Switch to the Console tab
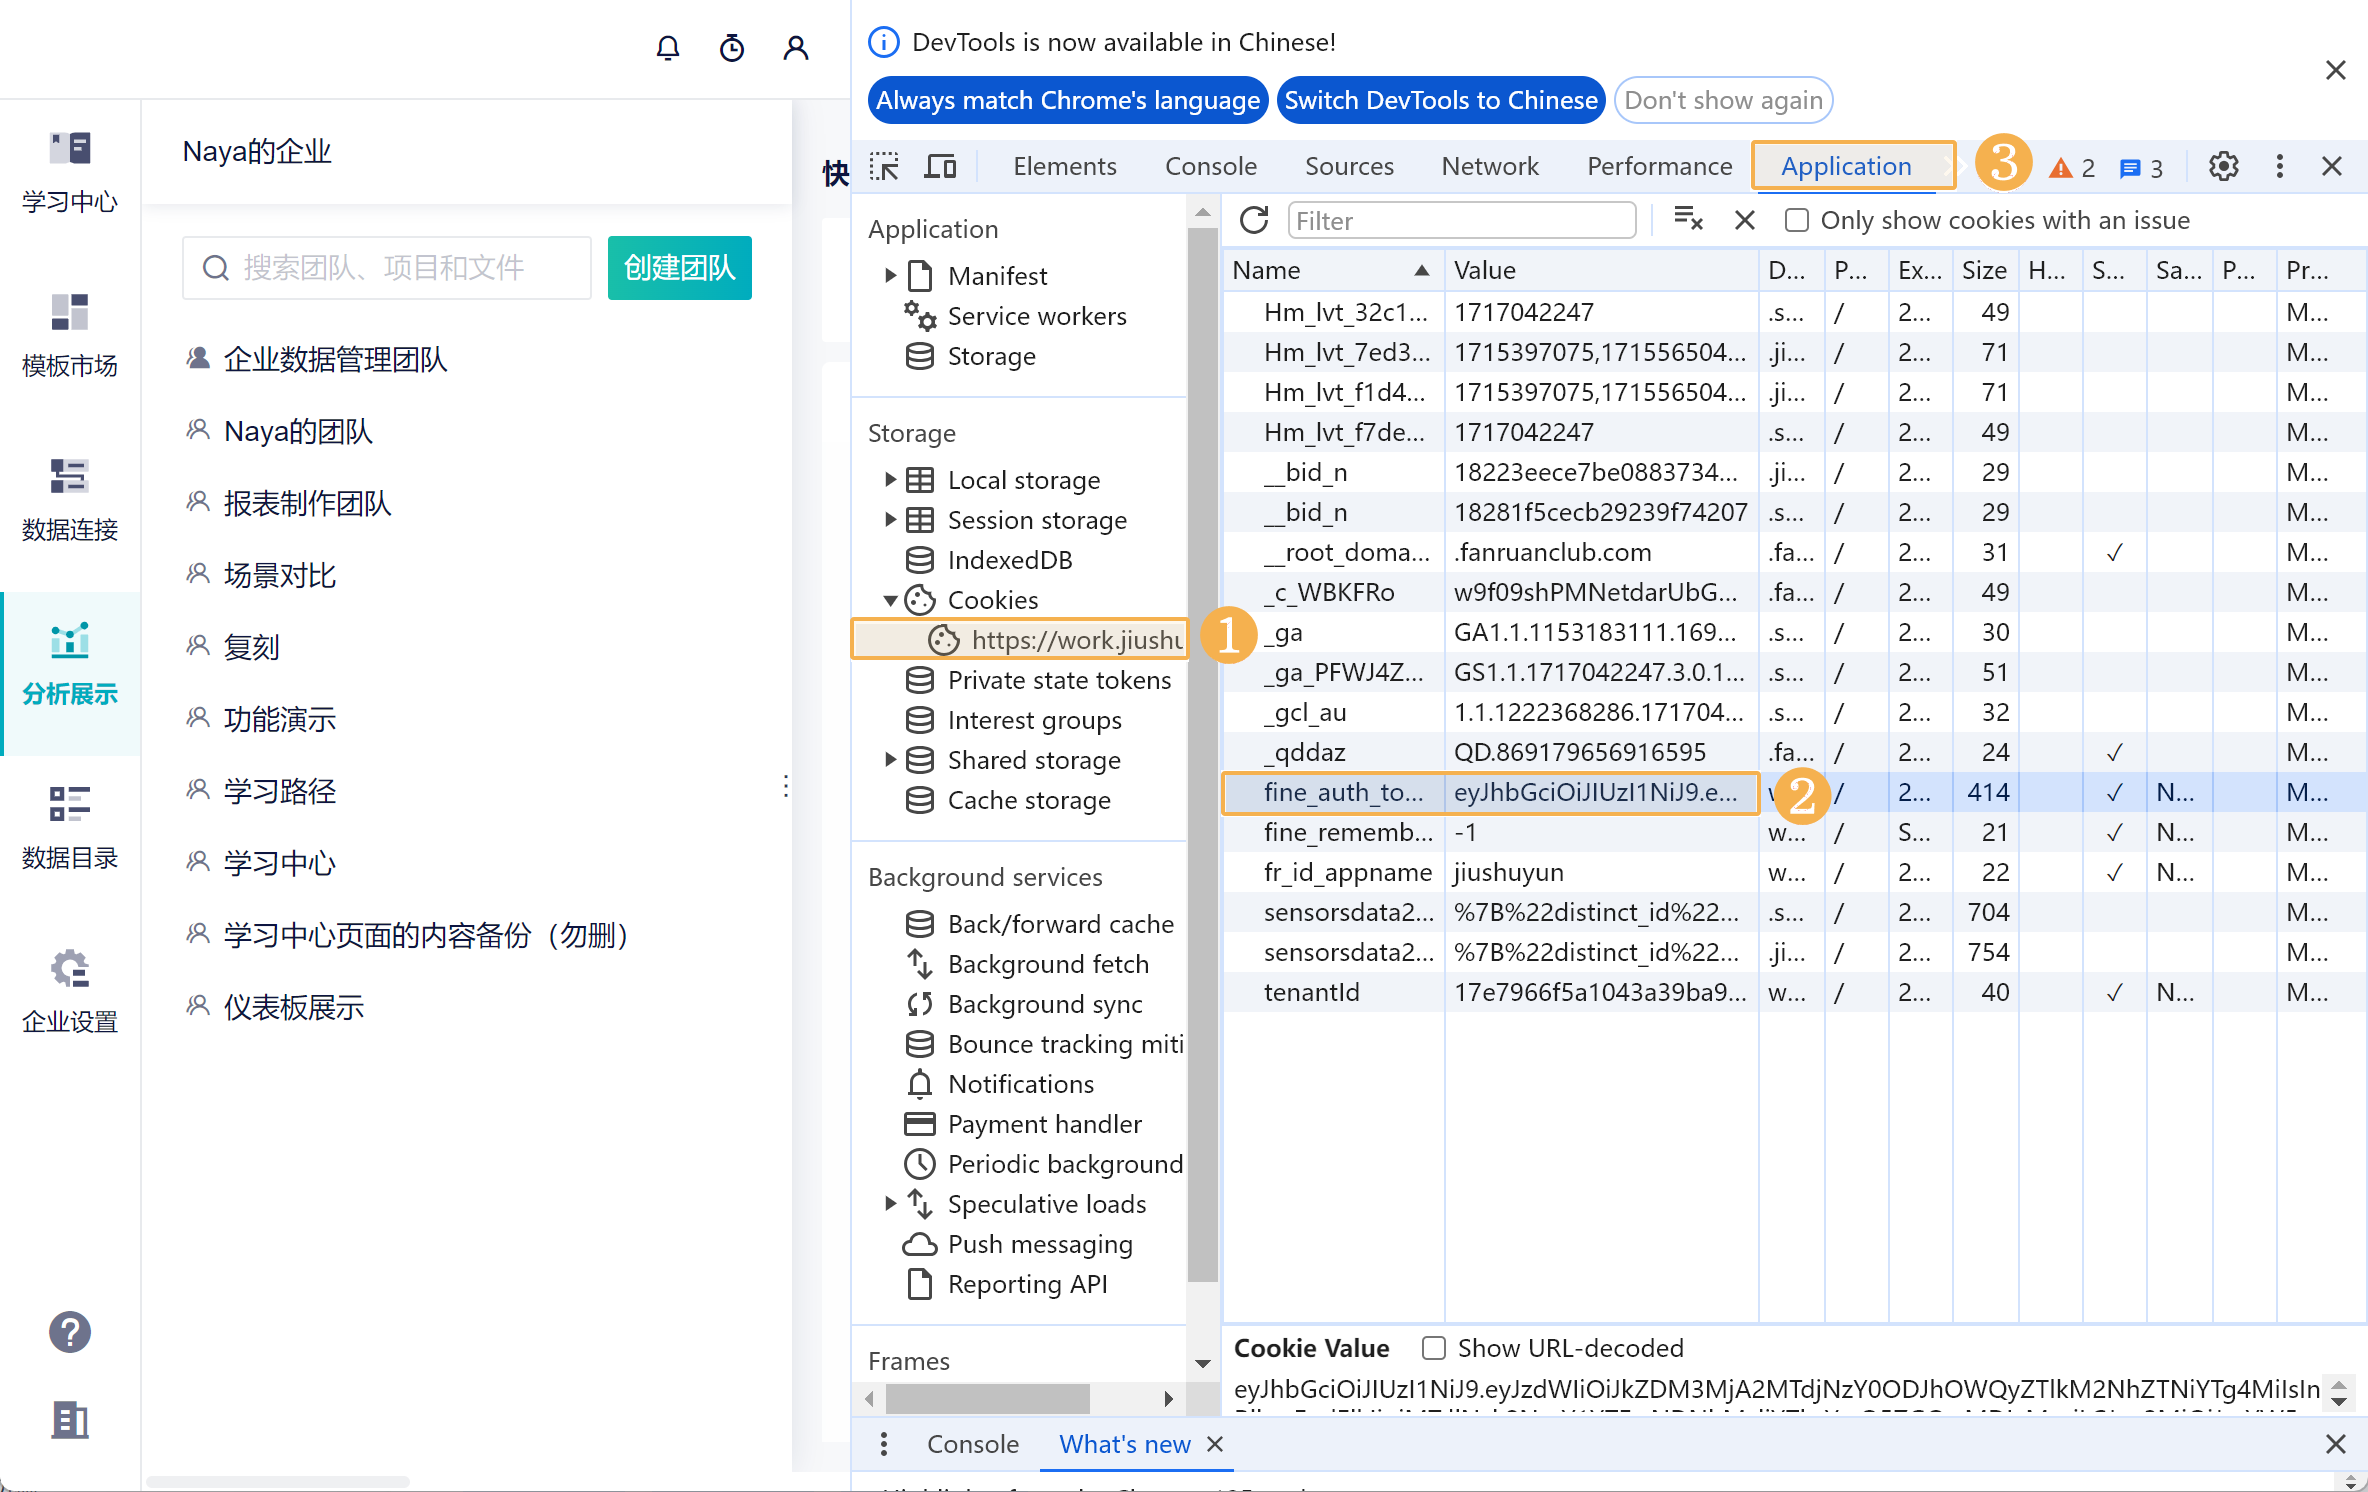Image resolution: width=2368 pixels, height=1492 pixels. (1210, 166)
